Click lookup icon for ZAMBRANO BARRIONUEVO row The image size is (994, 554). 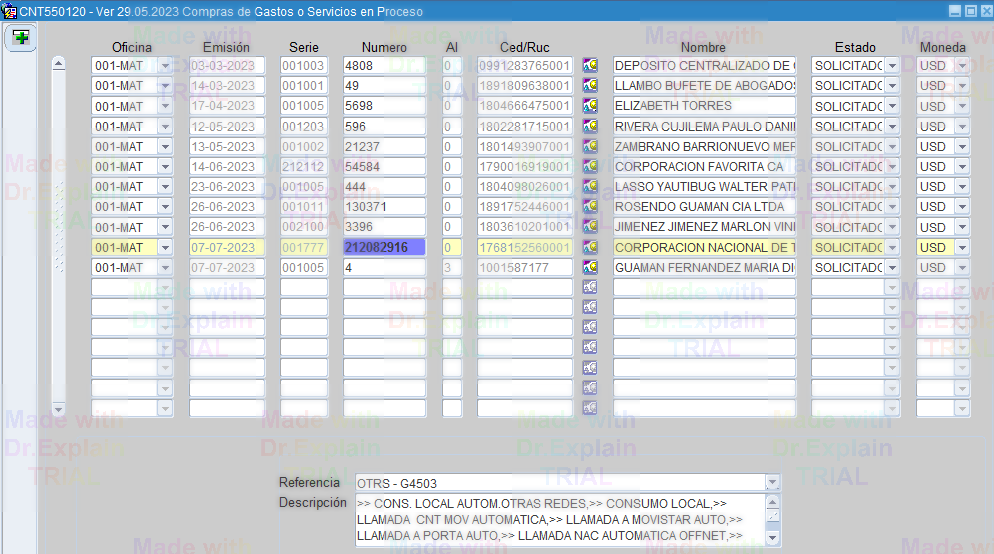[x=590, y=146]
